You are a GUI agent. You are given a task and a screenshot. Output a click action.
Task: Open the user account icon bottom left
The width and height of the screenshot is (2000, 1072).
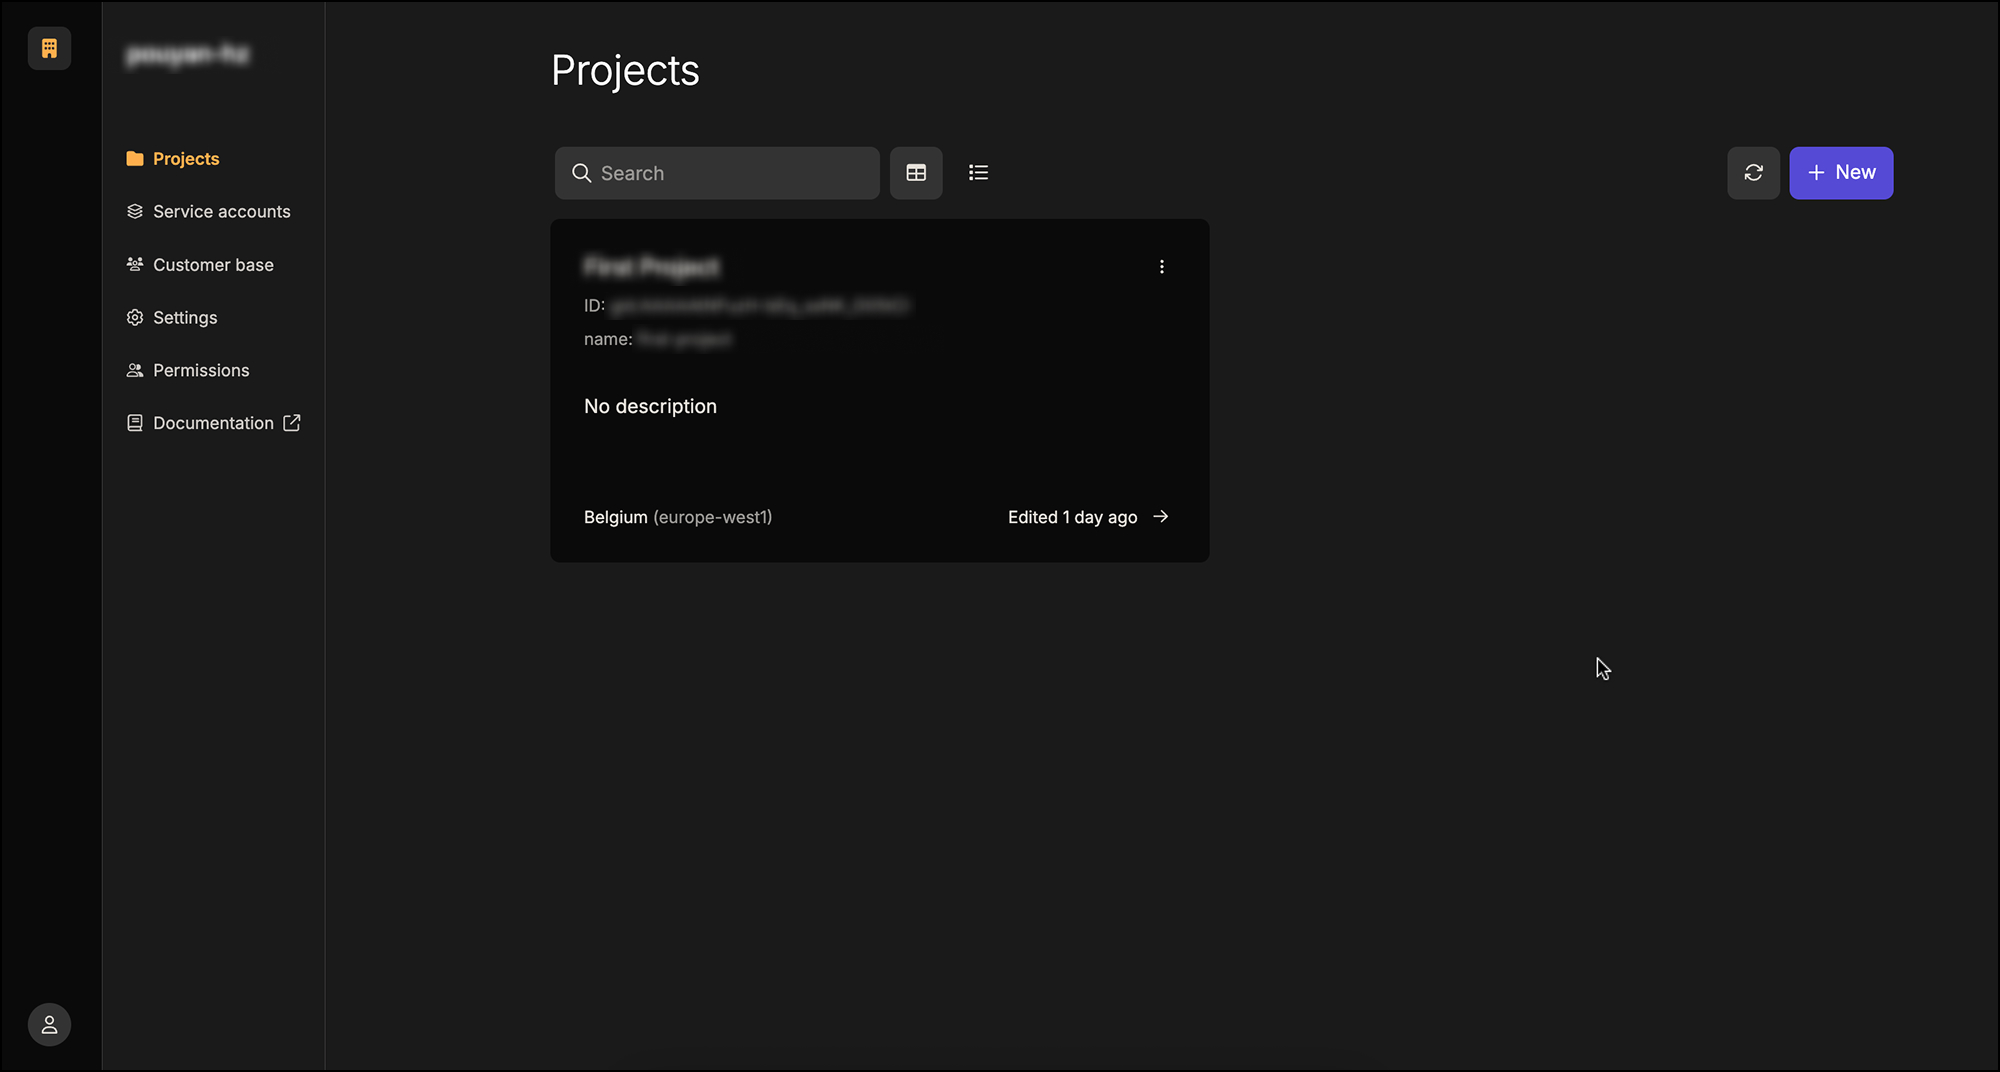coord(48,1024)
